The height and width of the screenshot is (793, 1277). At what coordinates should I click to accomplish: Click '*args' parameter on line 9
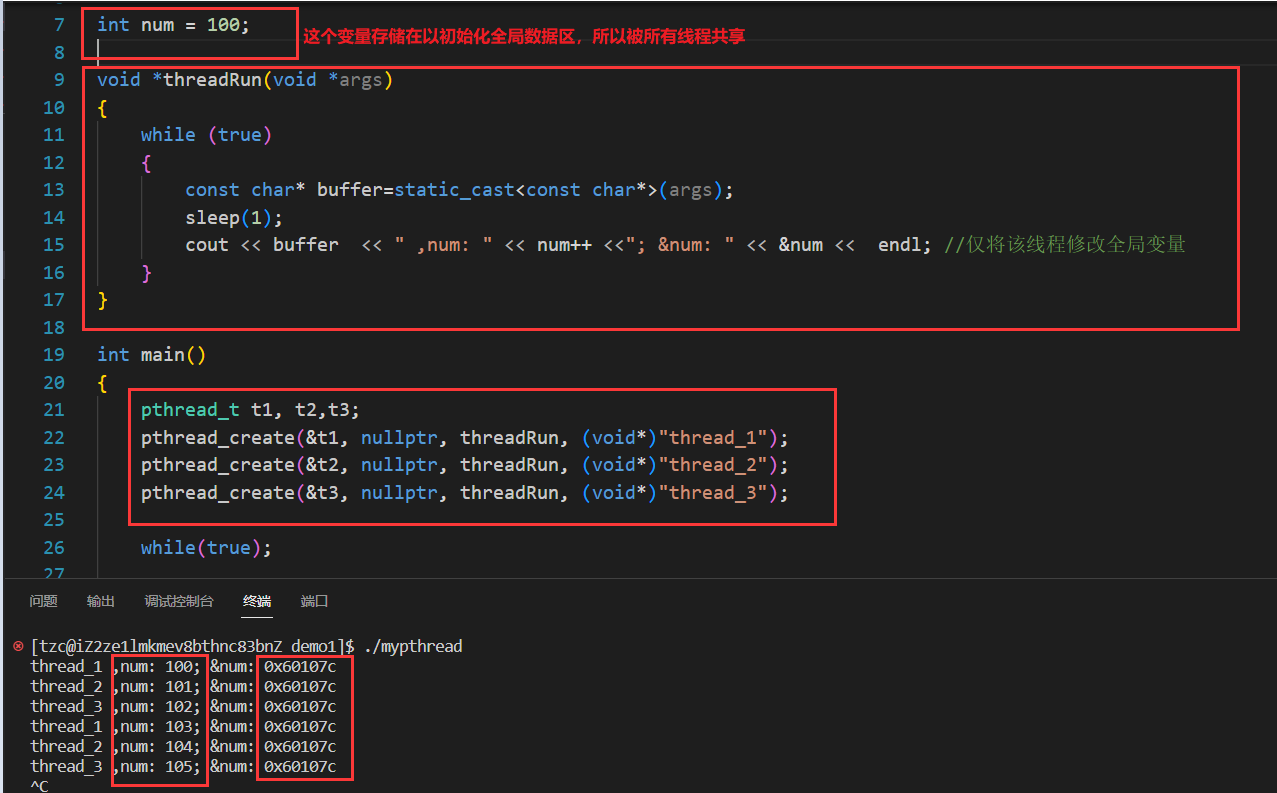[355, 80]
